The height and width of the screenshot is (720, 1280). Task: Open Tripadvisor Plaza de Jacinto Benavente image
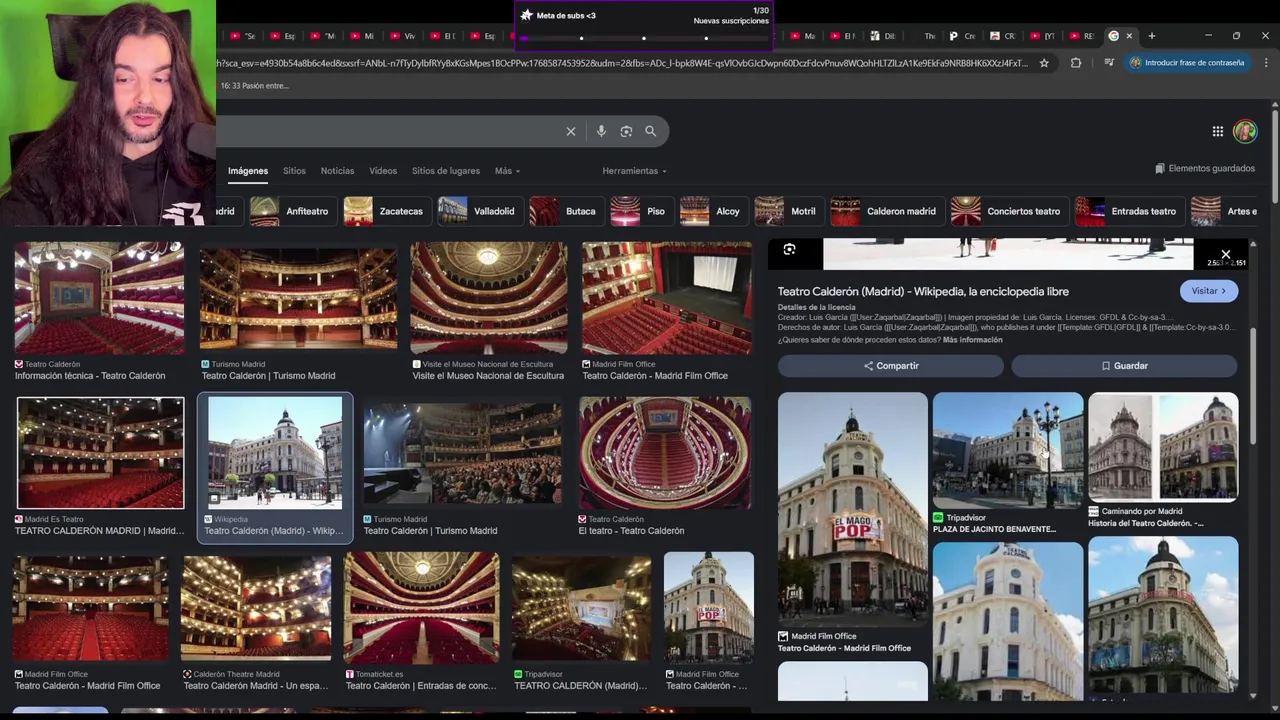[1008, 450]
